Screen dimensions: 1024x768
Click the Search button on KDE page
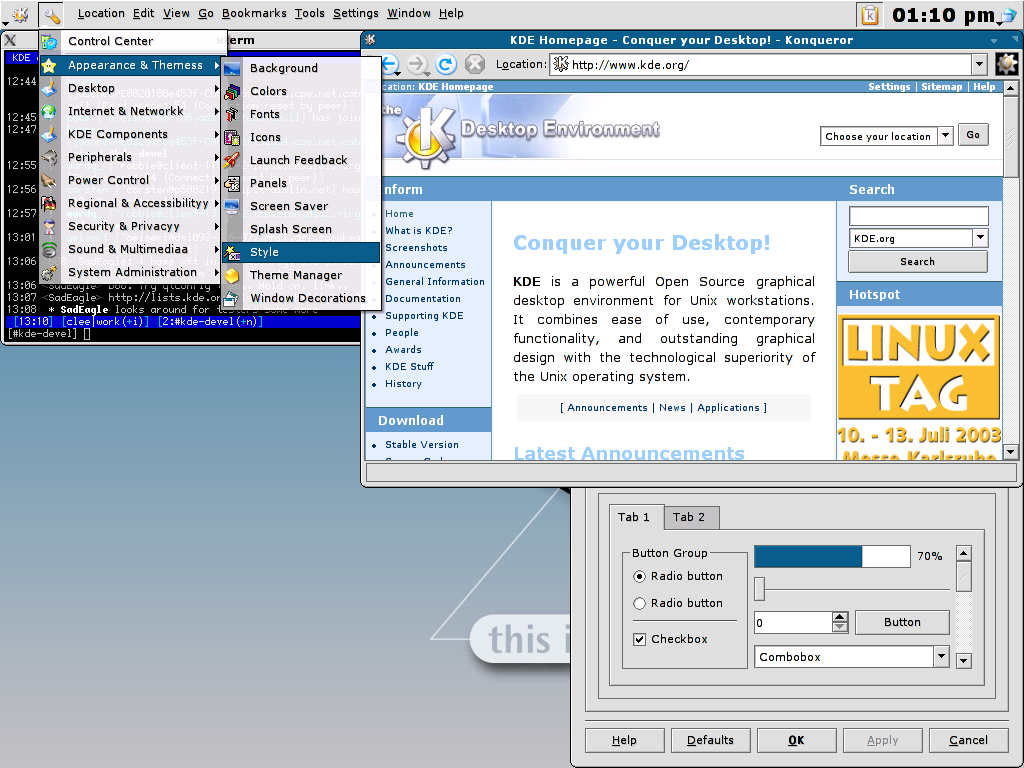918,261
